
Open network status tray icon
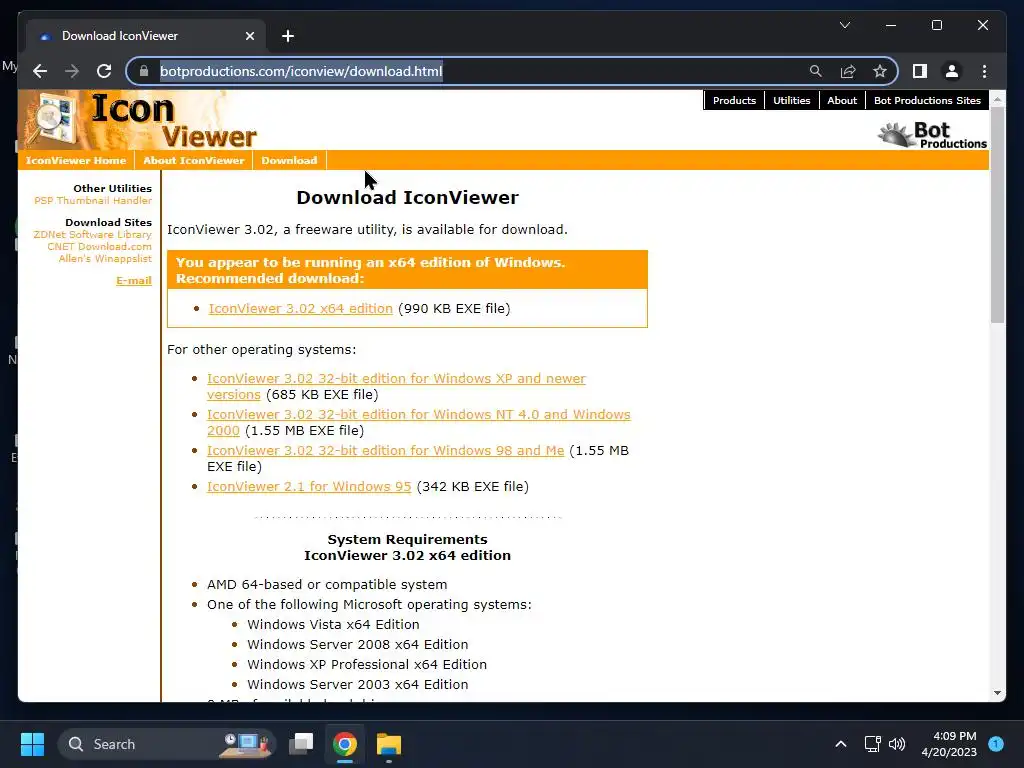pyautogui.click(x=872, y=744)
